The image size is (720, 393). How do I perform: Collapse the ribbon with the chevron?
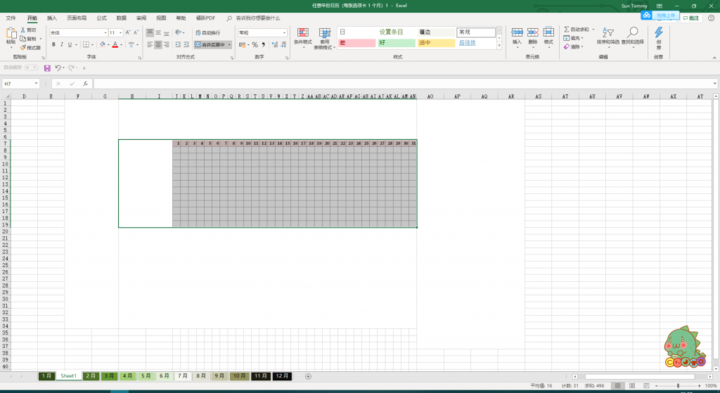click(x=714, y=57)
